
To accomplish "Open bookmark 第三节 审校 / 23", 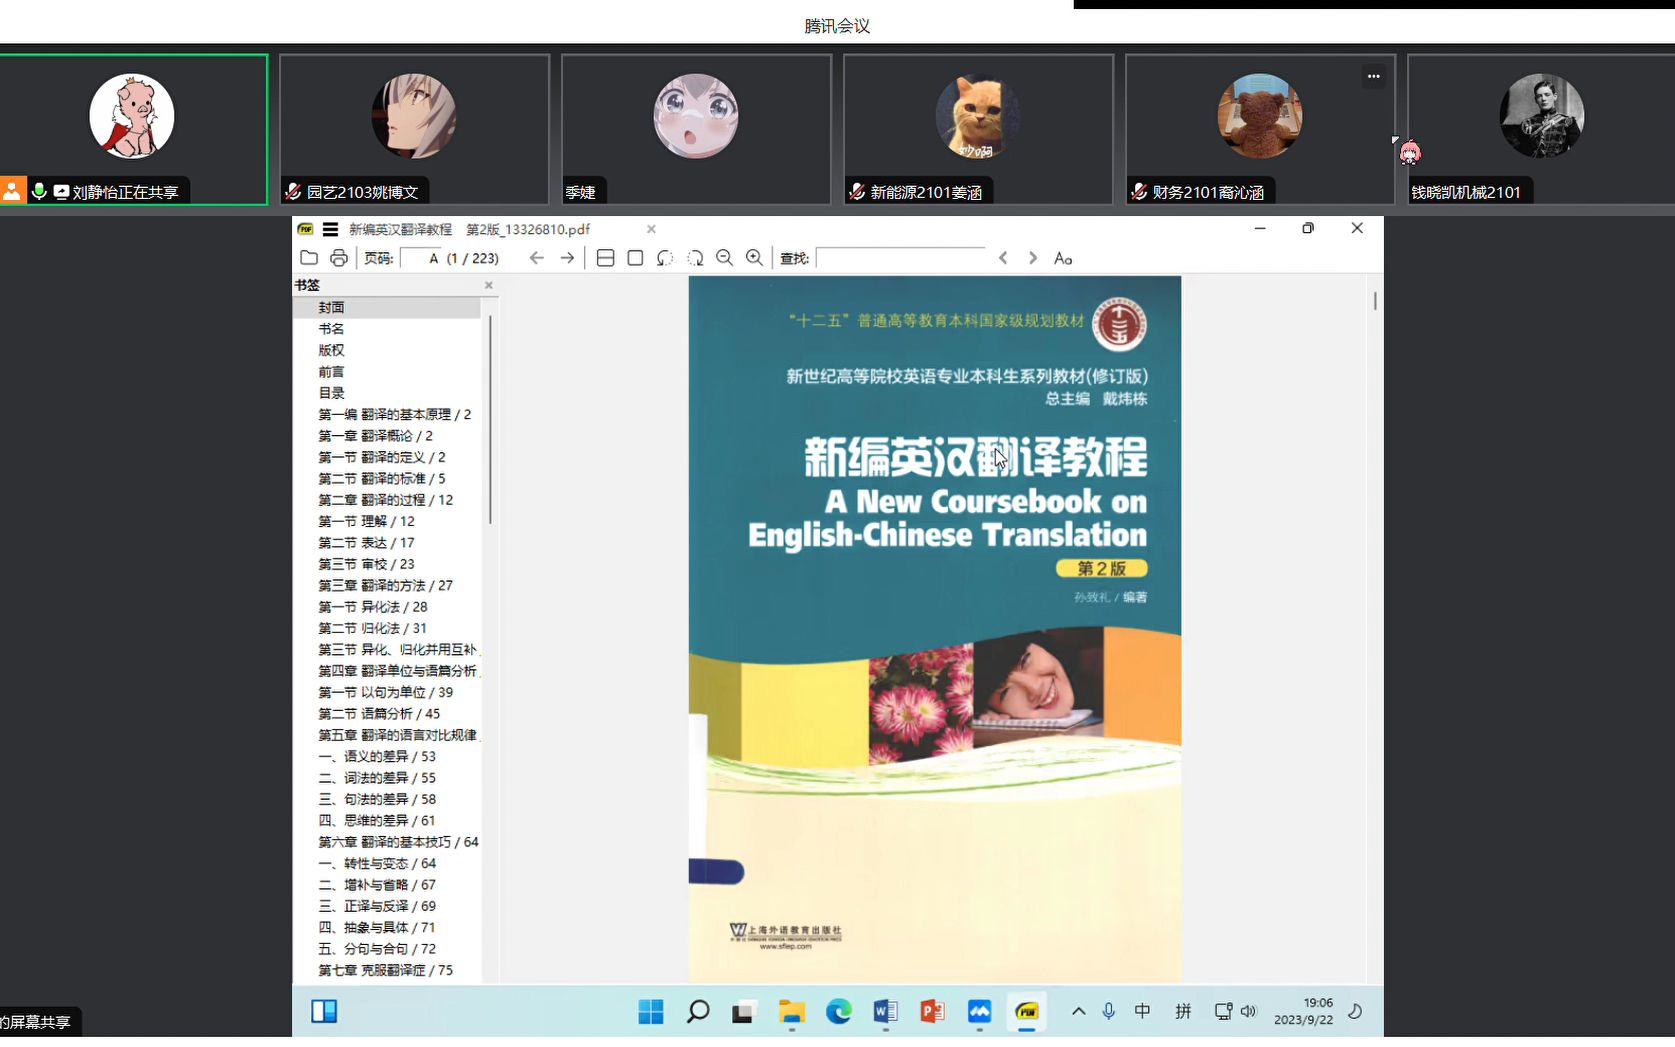I will click(366, 564).
